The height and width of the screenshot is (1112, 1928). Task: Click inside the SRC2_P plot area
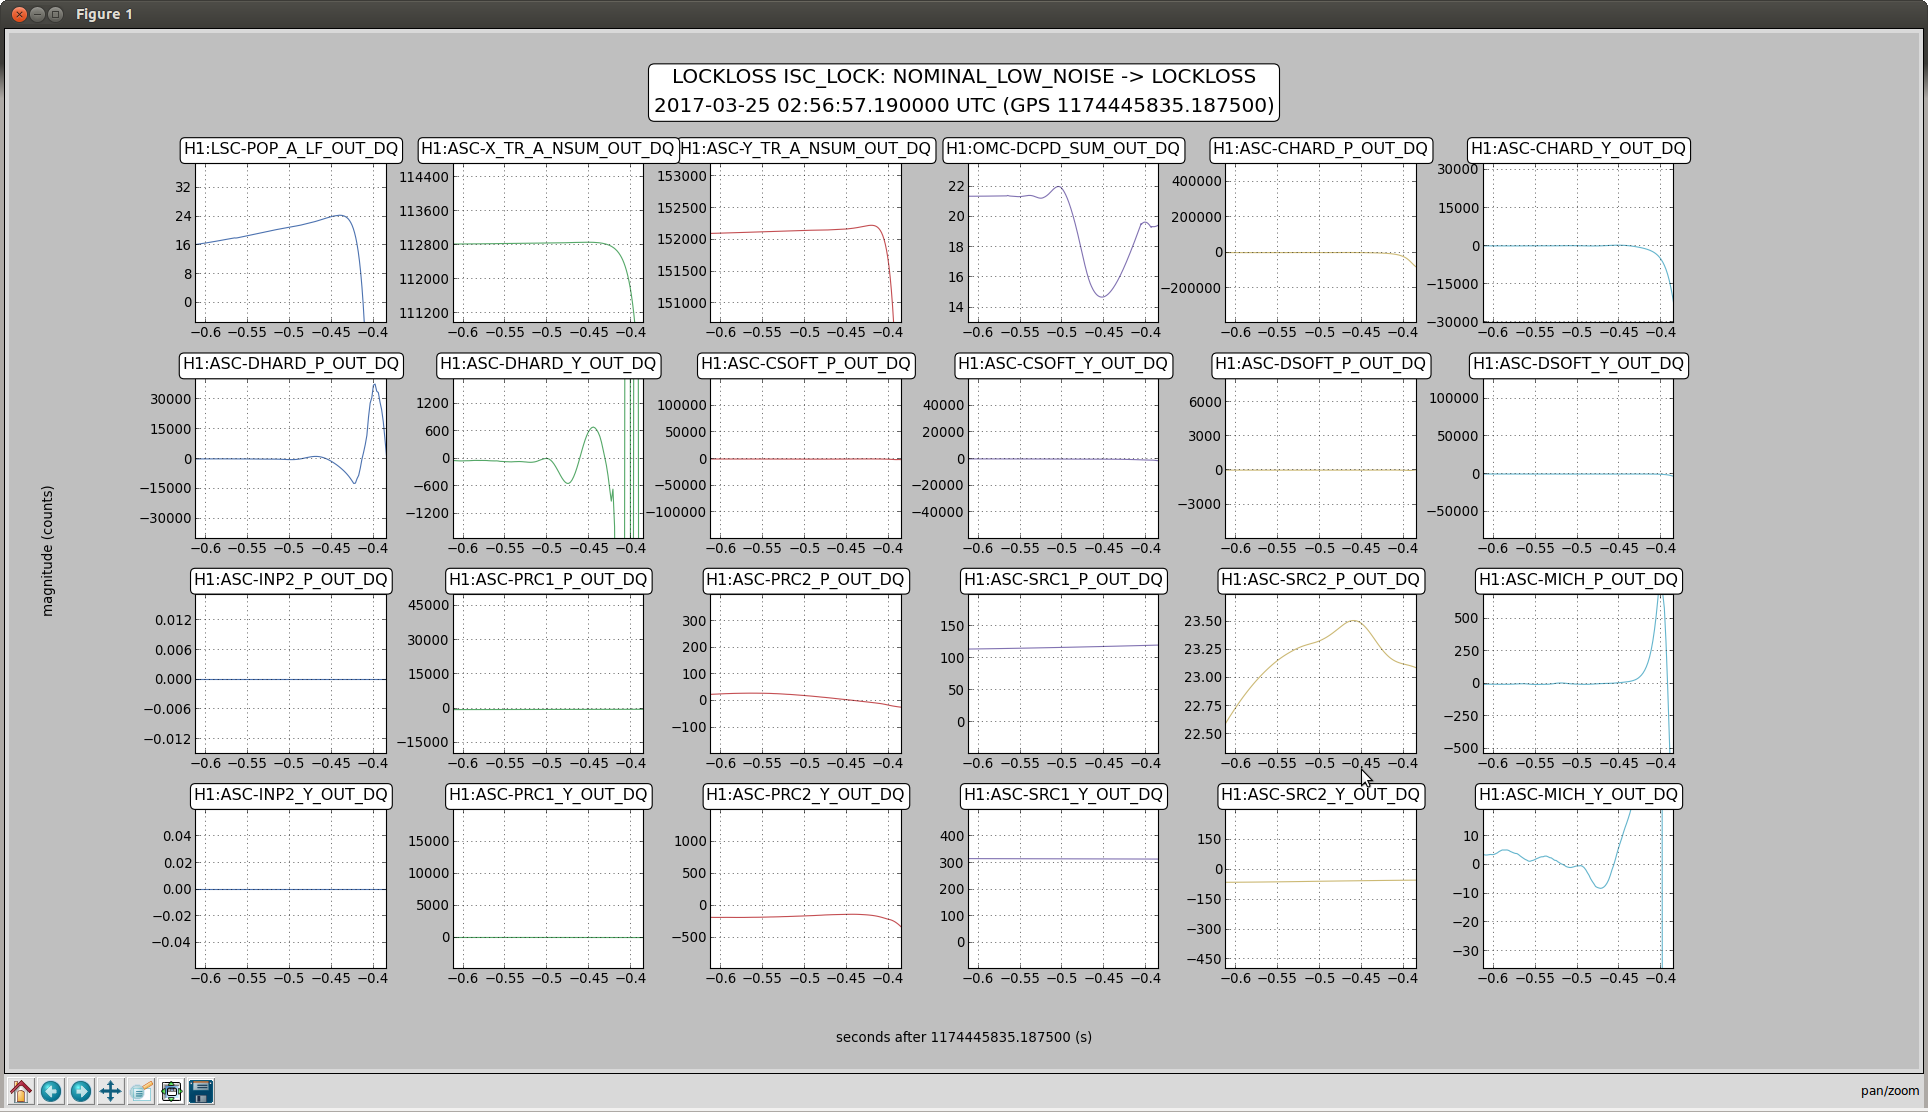tap(1320, 674)
